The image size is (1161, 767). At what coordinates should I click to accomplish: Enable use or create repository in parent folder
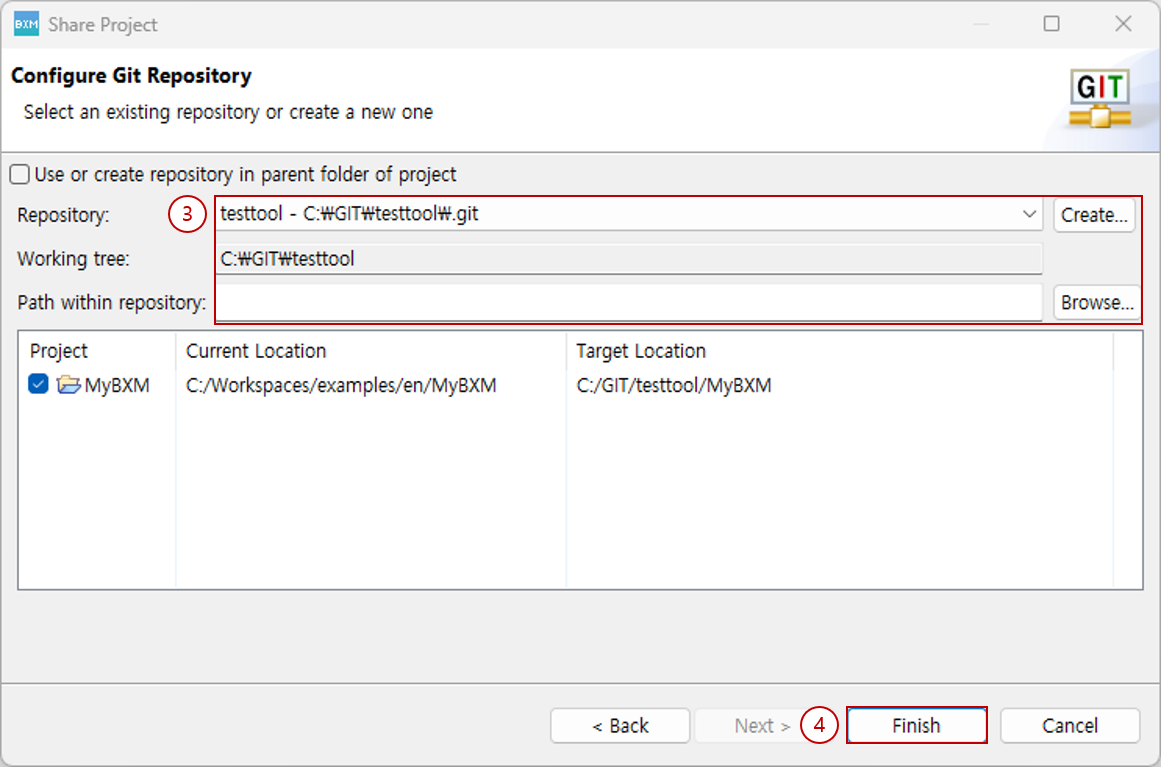coord(20,175)
